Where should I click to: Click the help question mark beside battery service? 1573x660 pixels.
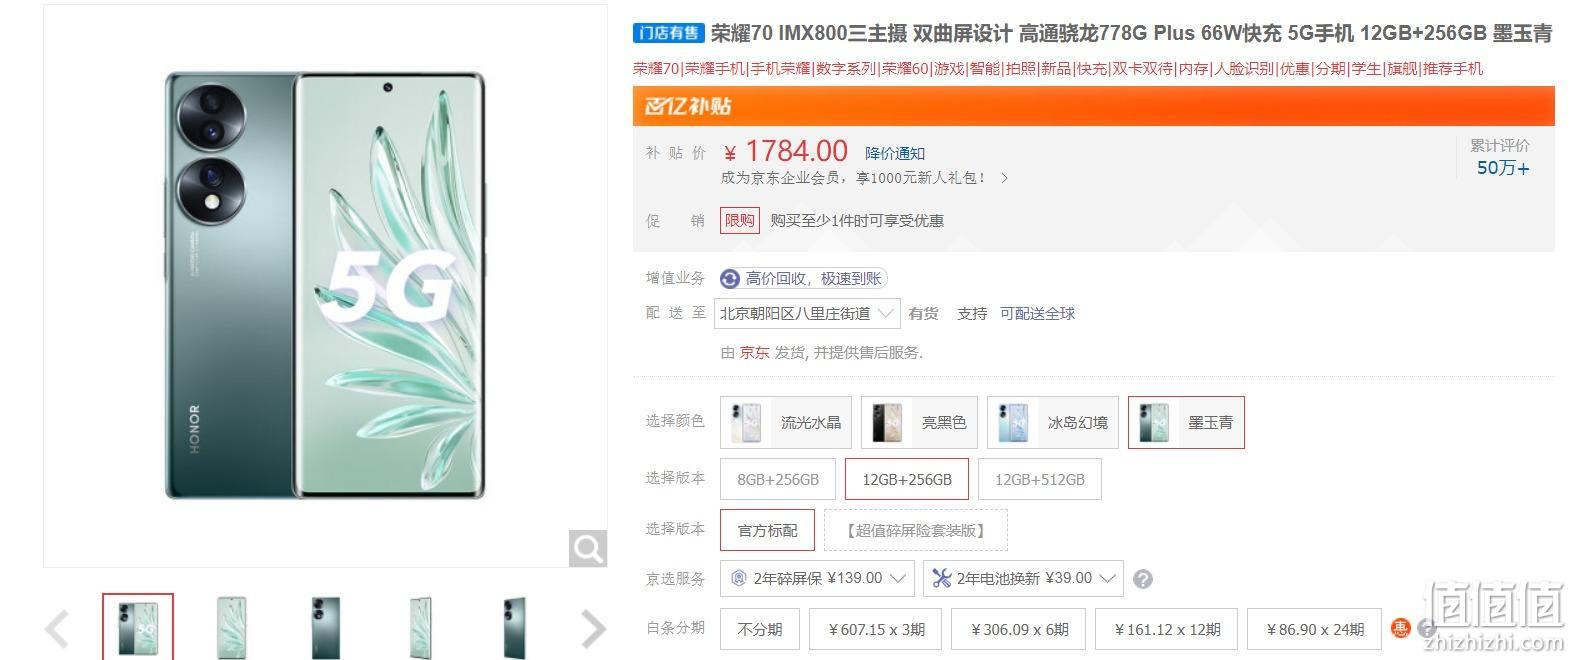1143,579
